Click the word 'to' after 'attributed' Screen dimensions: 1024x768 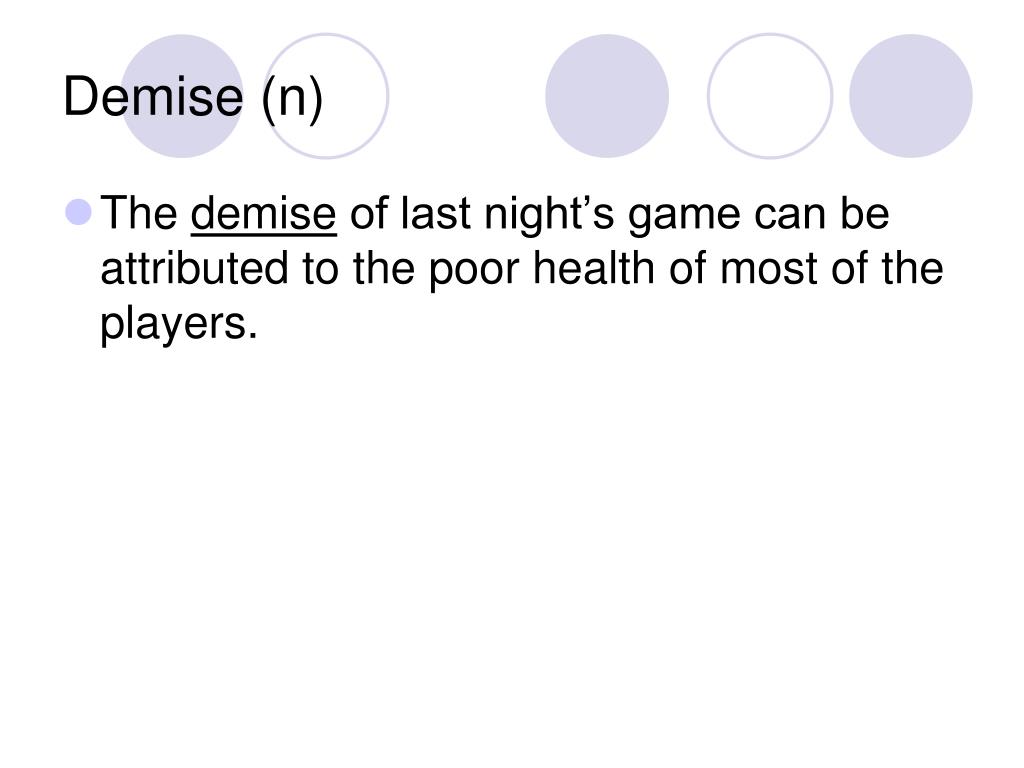[x=321, y=270]
